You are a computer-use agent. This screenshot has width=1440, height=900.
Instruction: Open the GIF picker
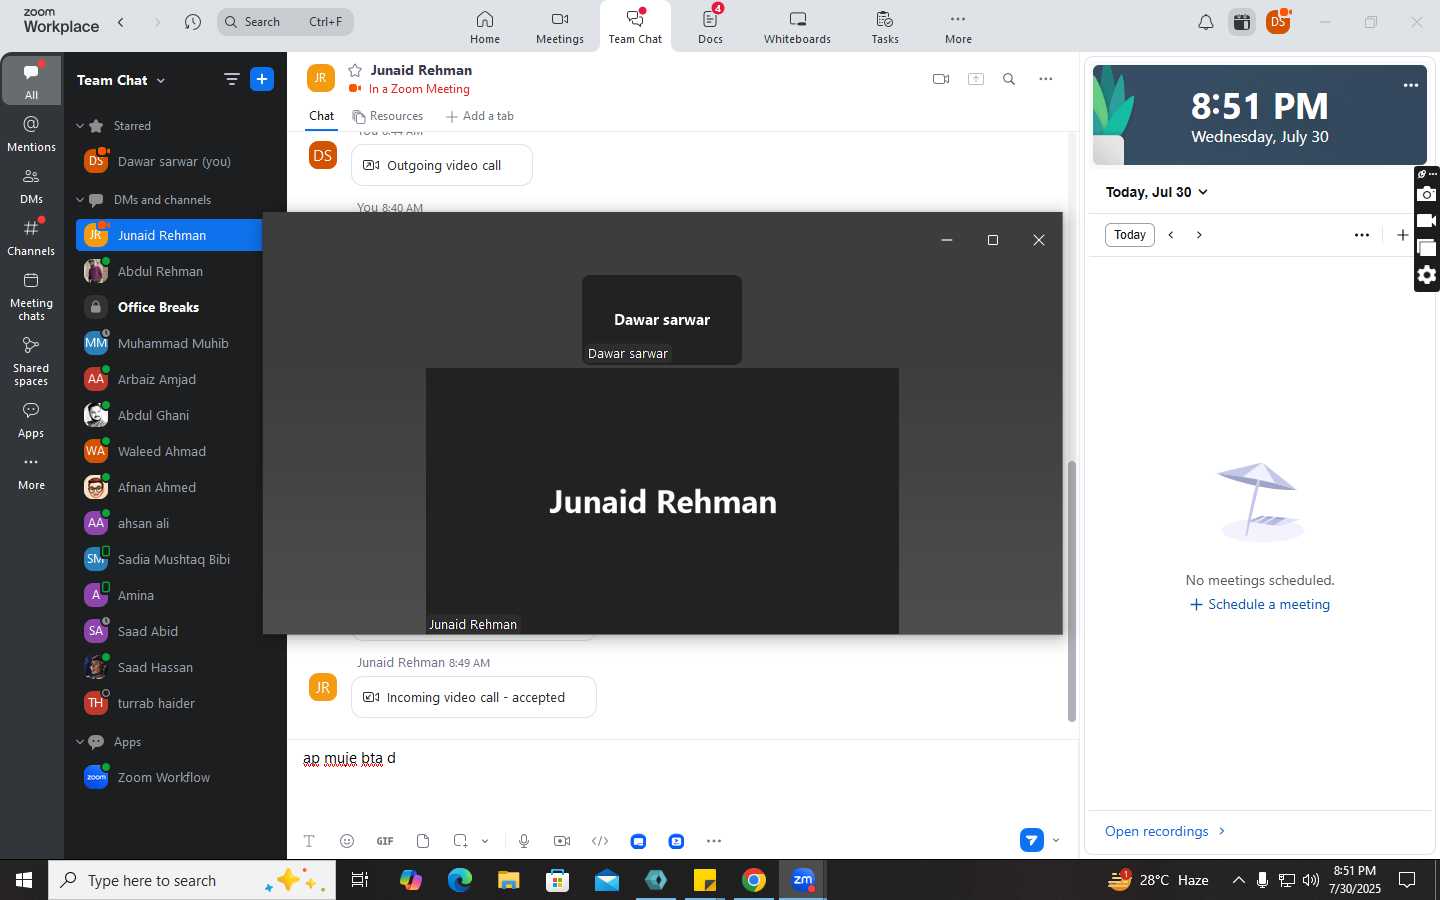[x=385, y=841]
